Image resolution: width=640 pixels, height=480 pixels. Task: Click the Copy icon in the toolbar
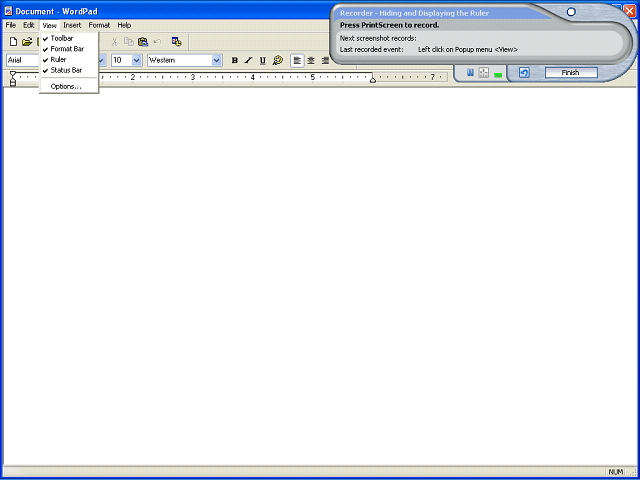pyautogui.click(x=129, y=42)
